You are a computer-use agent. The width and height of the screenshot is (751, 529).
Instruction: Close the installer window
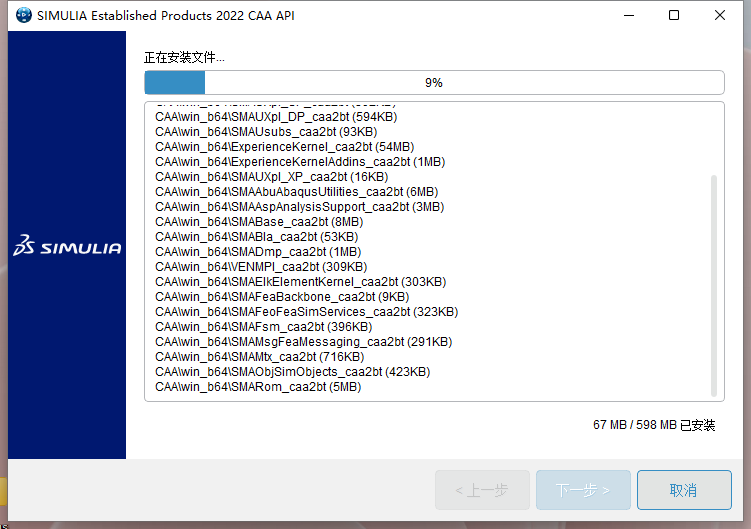pyautogui.click(x=719, y=15)
